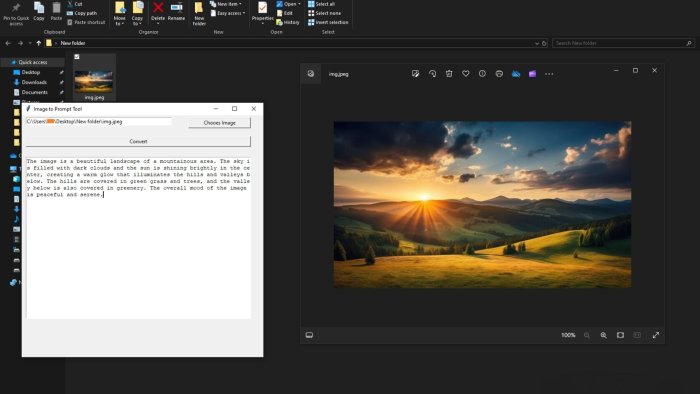This screenshot has height=394, width=700.
Task: Go forward using Explorer forward arrow
Action: click(x=20, y=43)
